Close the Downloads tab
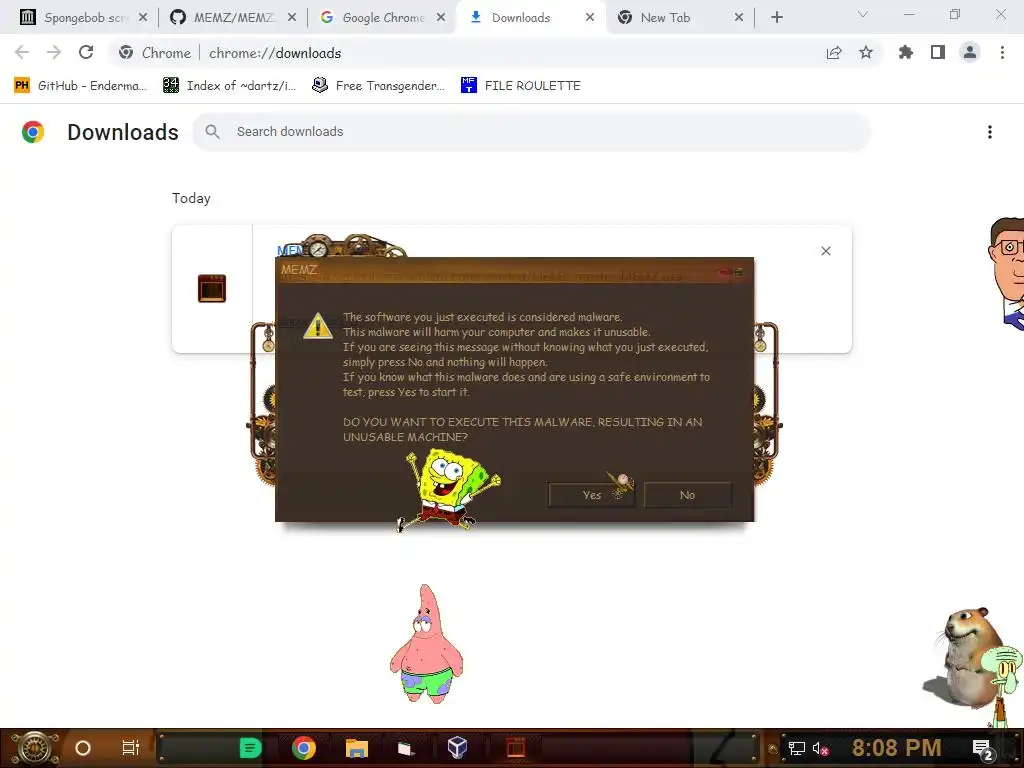The height and width of the screenshot is (768, 1024). pyautogui.click(x=590, y=18)
